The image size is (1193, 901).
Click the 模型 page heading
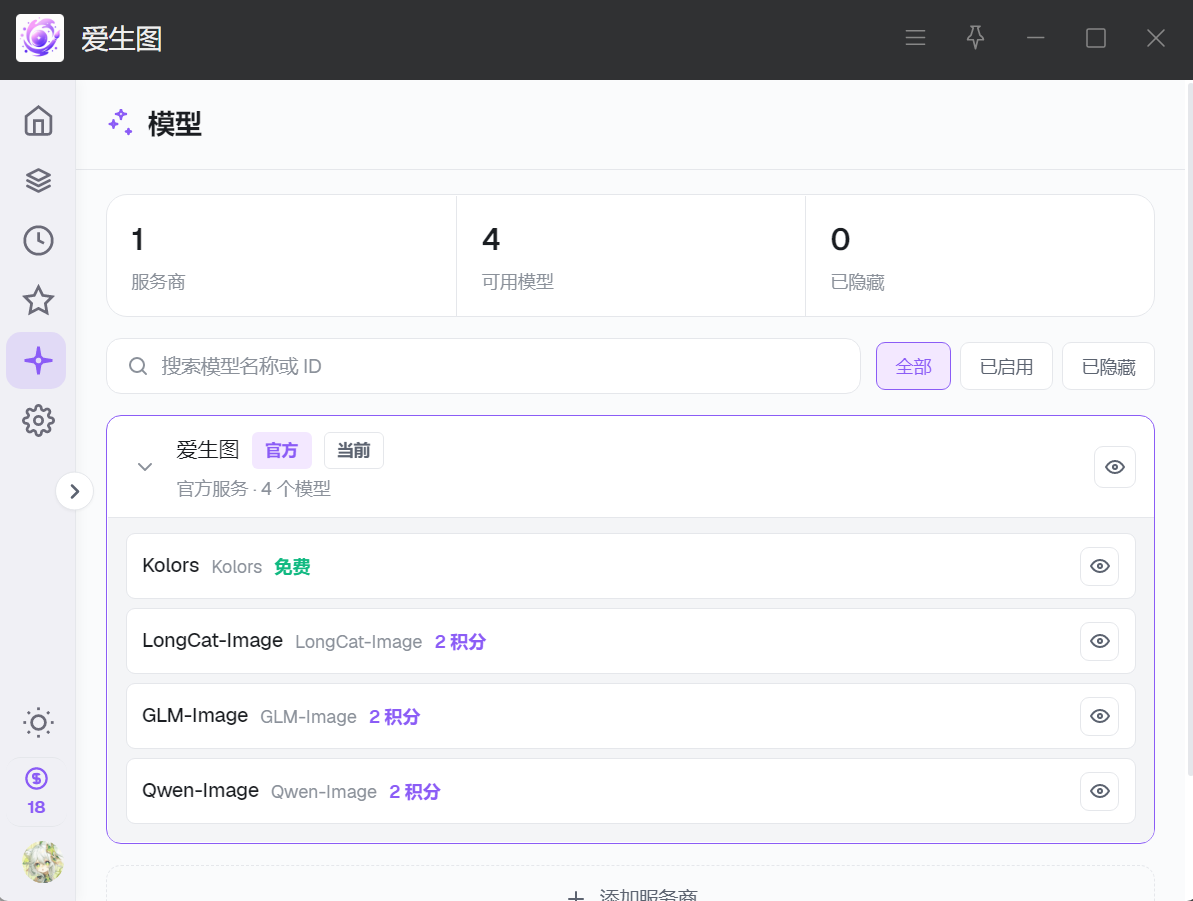(x=174, y=124)
